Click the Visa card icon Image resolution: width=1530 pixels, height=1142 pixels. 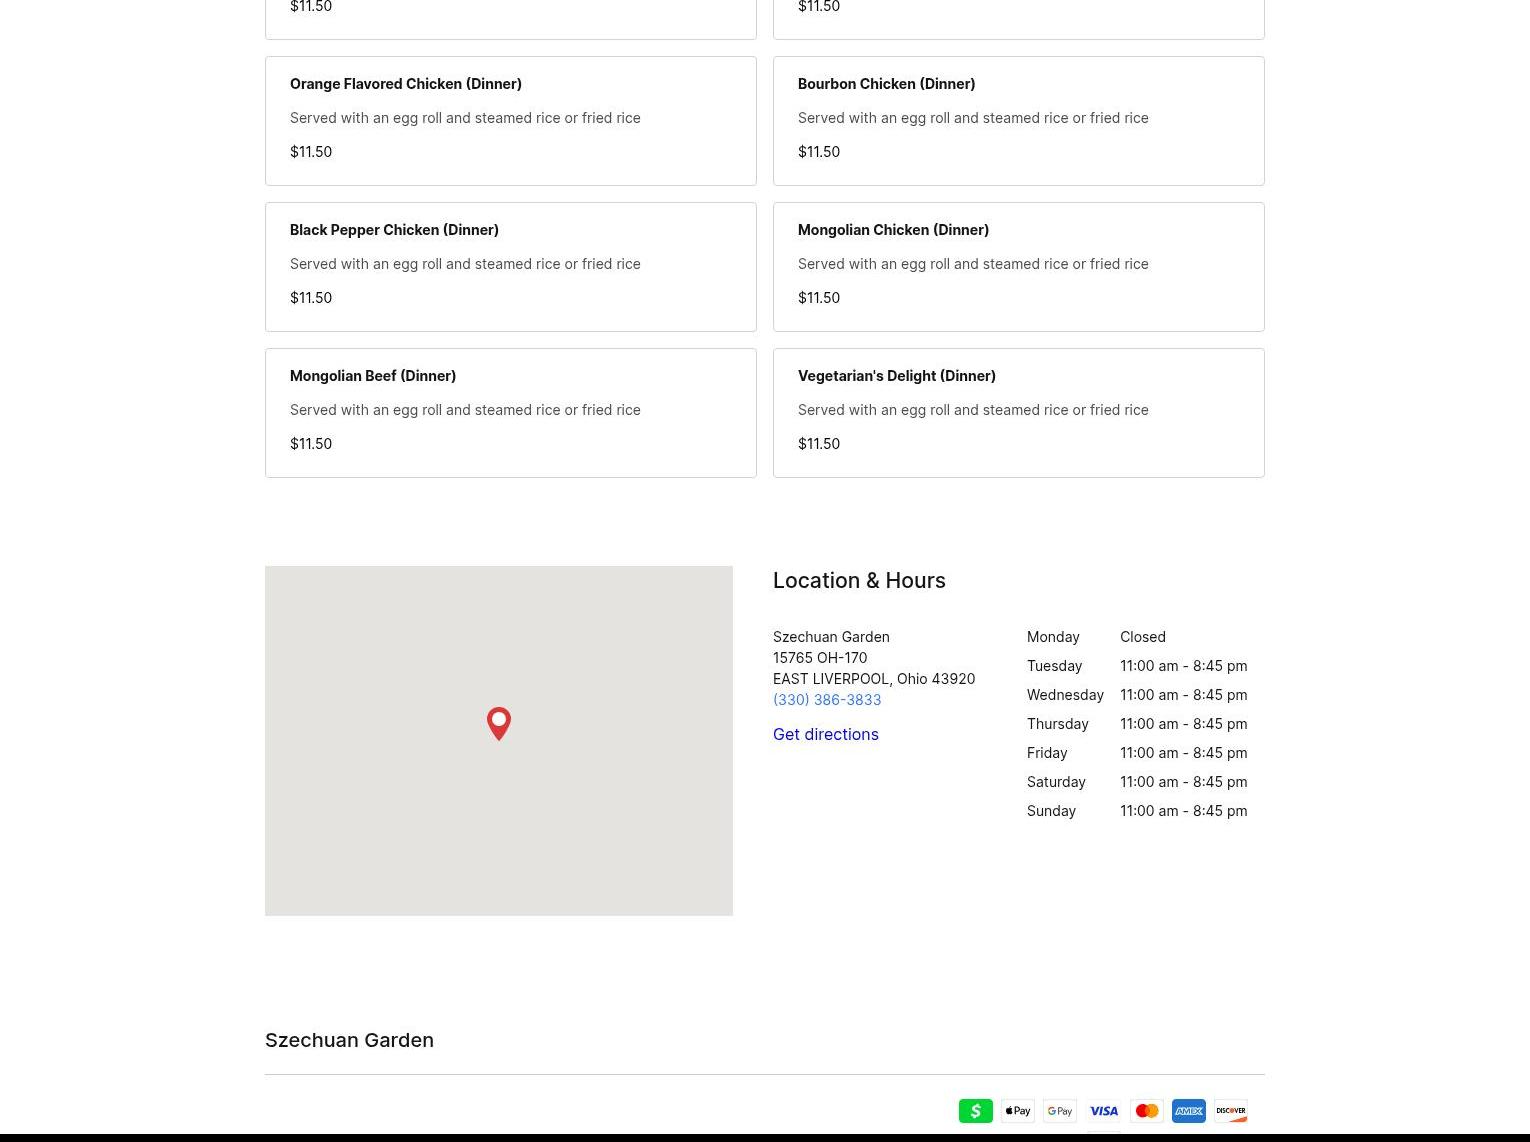tap(1103, 1110)
